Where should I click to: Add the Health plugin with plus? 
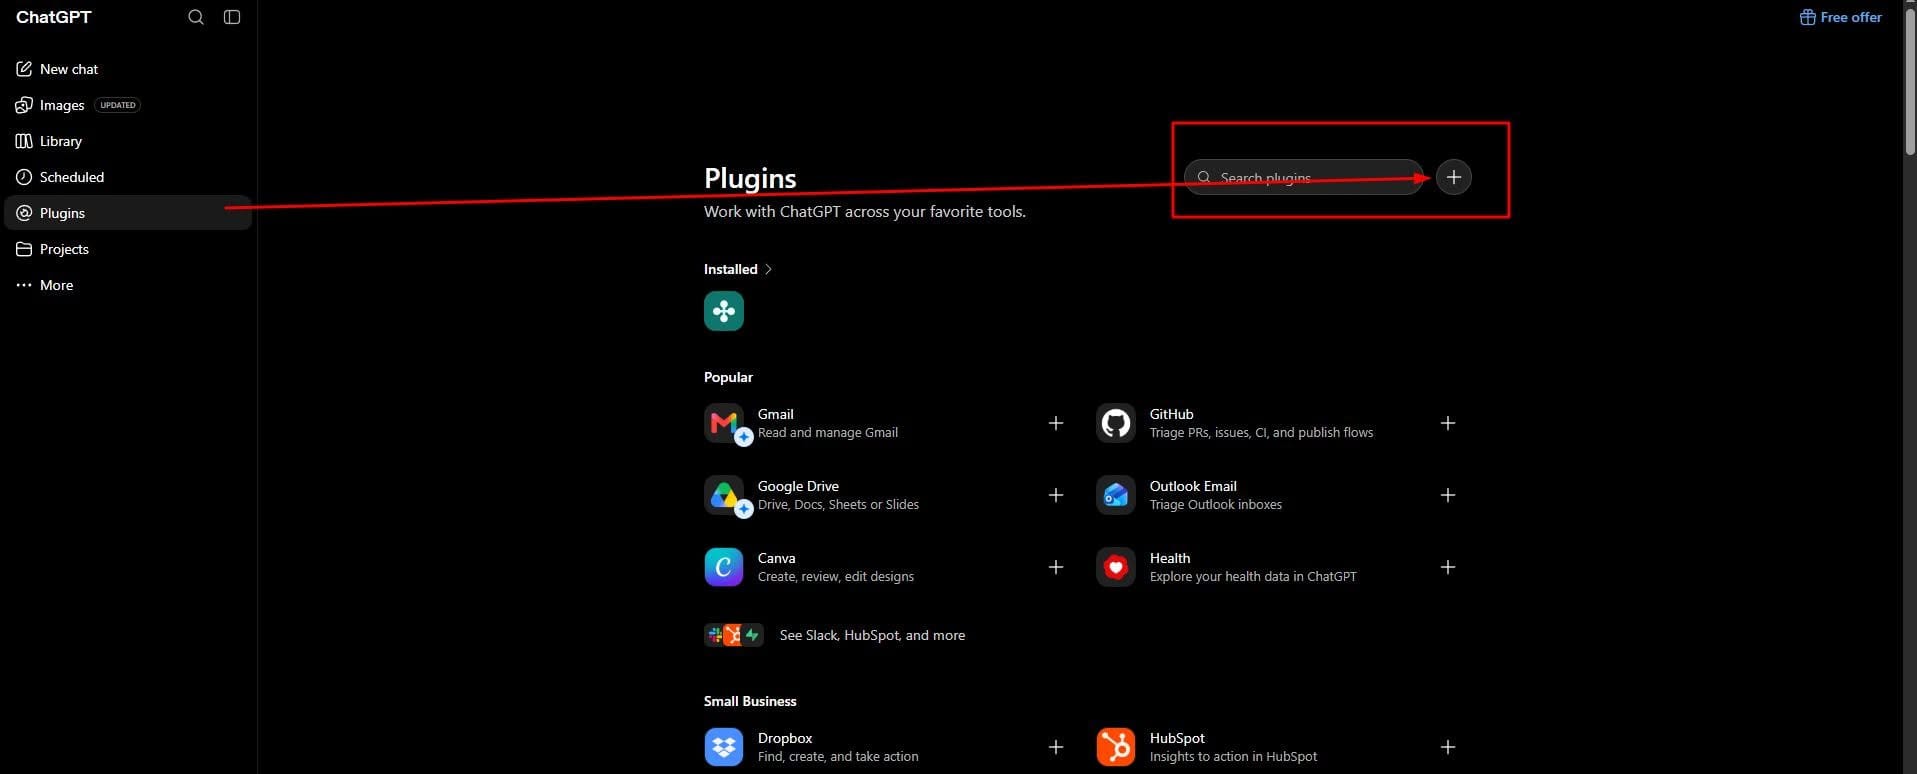click(x=1448, y=567)
